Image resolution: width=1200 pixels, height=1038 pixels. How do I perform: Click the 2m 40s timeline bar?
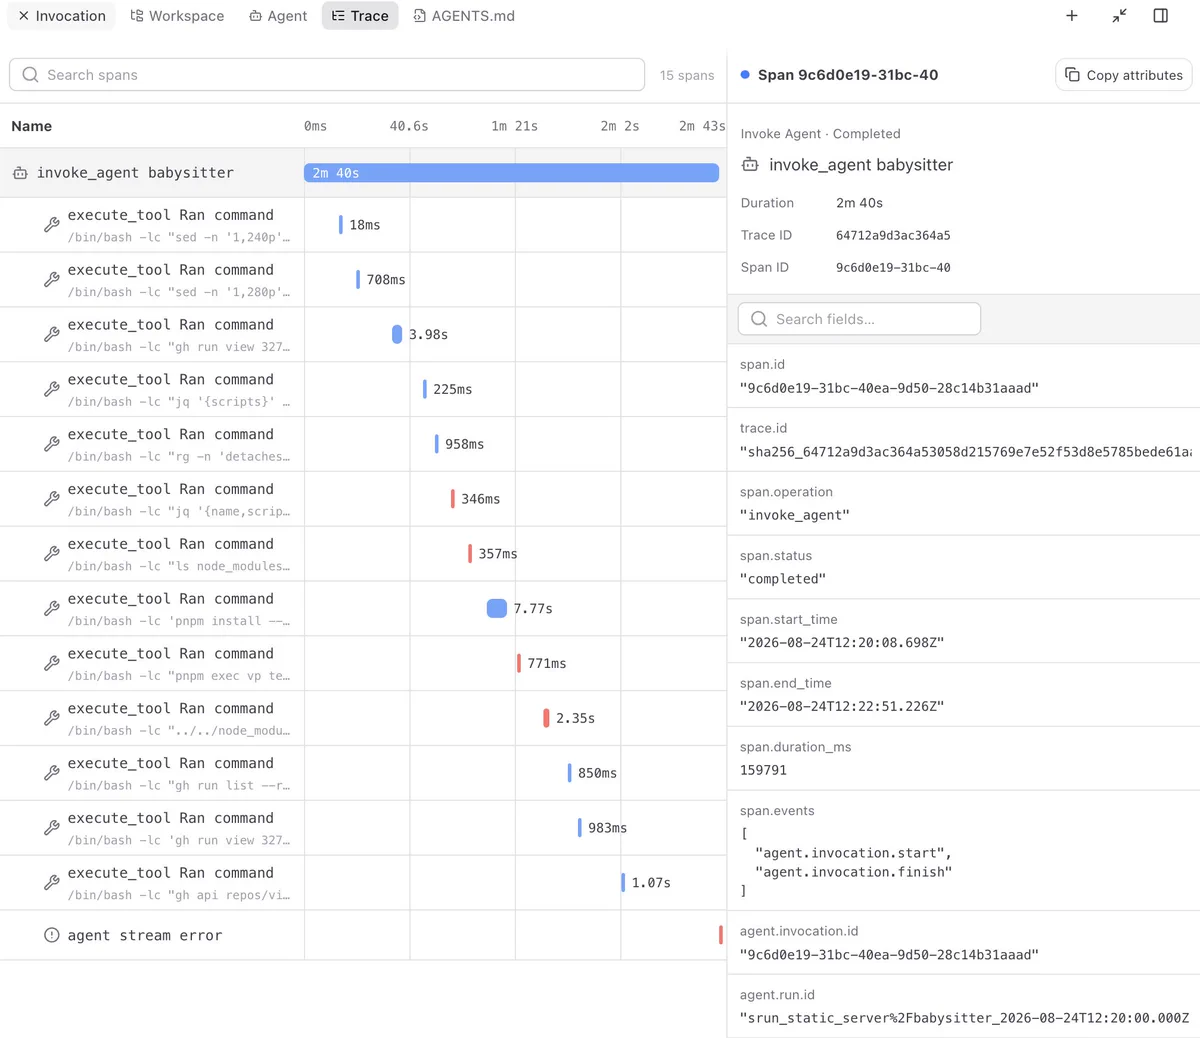pos(511,173)
